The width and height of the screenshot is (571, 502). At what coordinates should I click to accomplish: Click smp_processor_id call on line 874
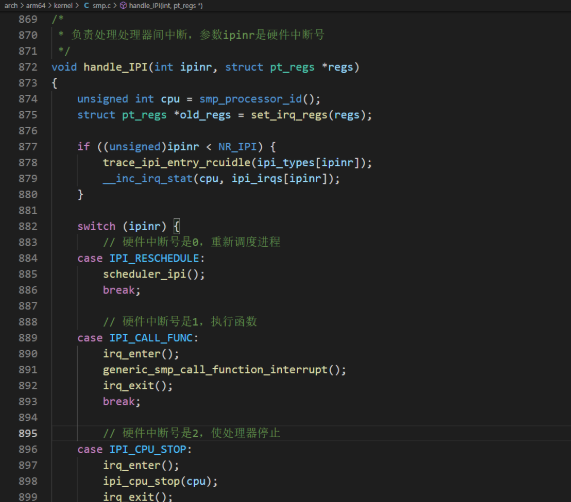click(x=251, y=99)
